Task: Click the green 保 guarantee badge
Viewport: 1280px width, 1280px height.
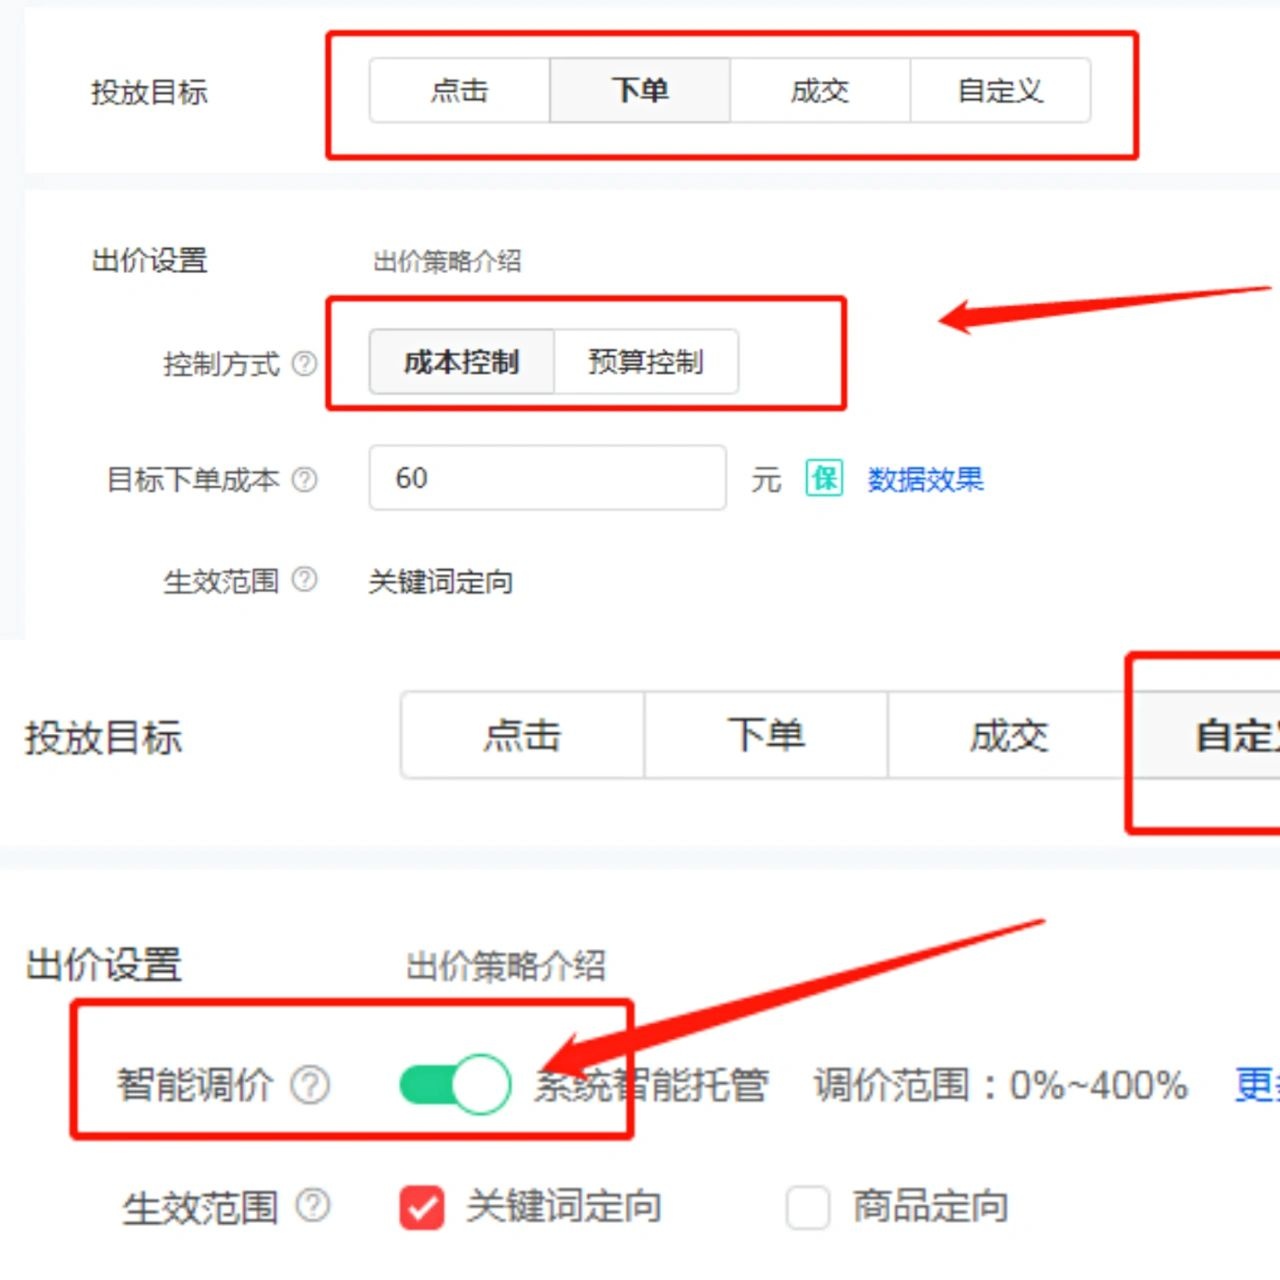Action: pyautogui.click(x=824, y=478)
